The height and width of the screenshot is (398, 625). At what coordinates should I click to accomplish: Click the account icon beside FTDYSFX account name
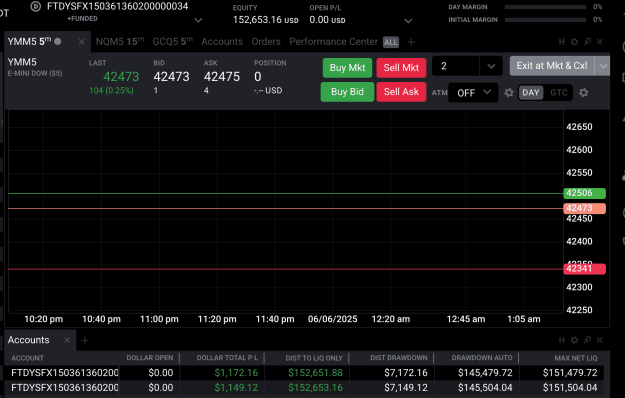pos(36,6)
